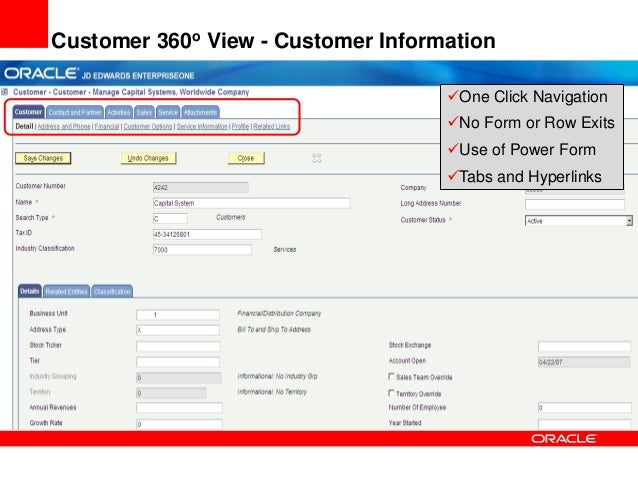Switch to Contact and Partner tab
Viewport: 638px width, 479px height.
tap(75, 112)
